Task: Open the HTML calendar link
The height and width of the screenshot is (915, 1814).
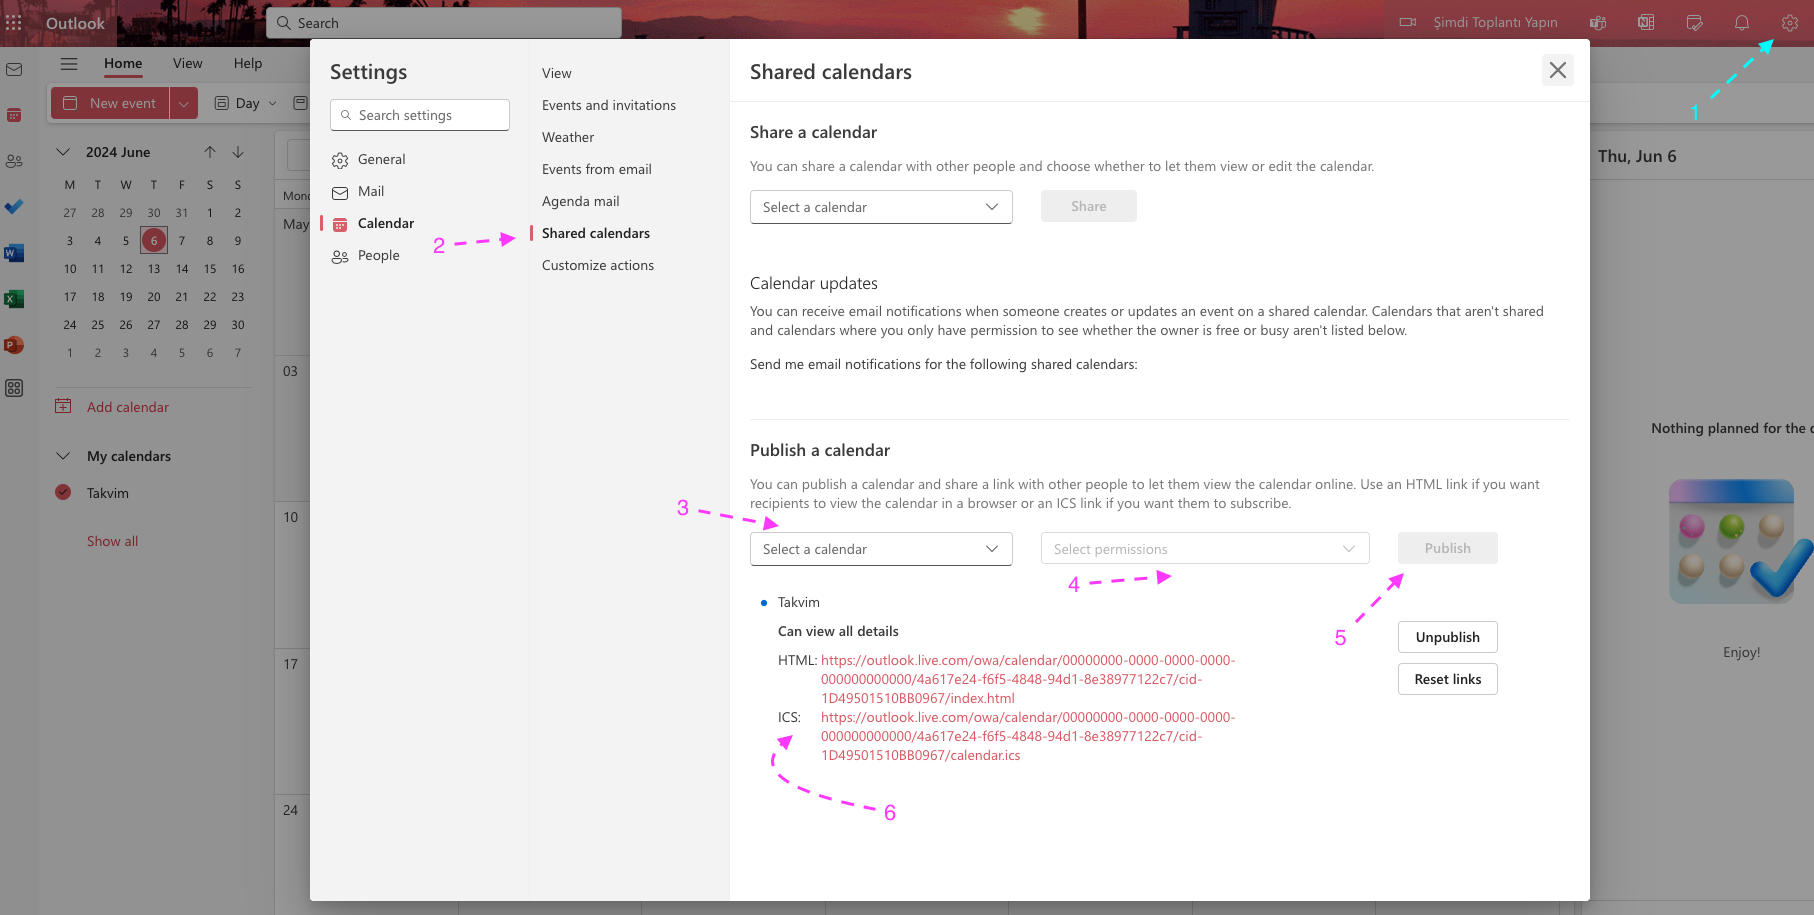Action: 1028,679
